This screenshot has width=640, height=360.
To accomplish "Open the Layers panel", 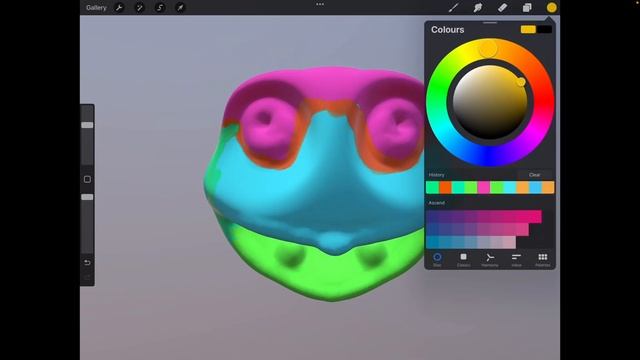I will tap(527, 8).
